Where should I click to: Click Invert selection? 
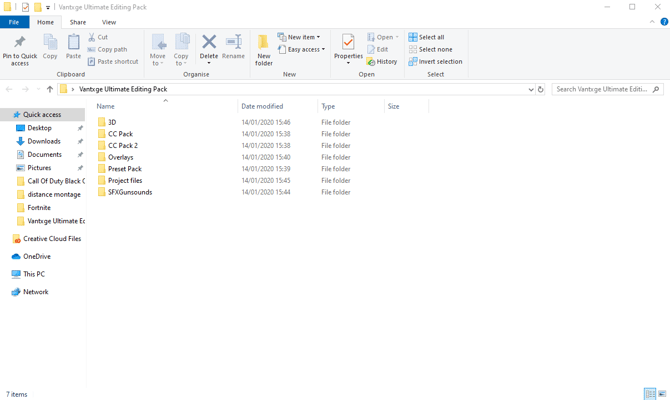pyautogui.click(x=435, y=62)
